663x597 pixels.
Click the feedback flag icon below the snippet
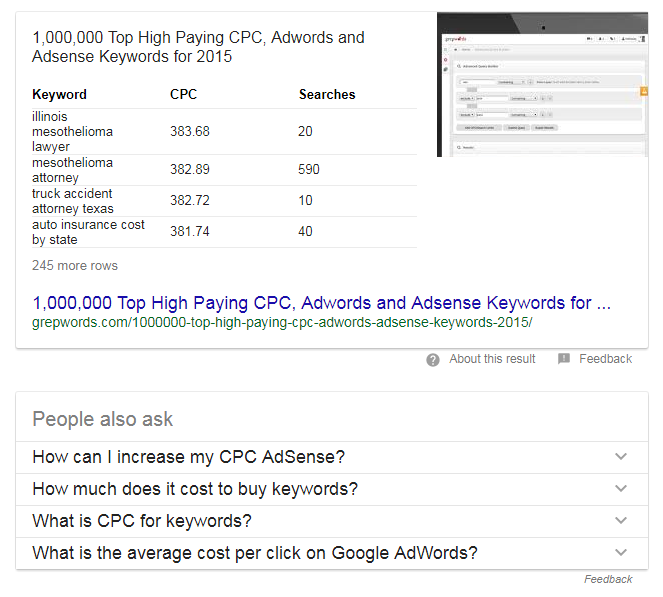[x=564, y=359]
